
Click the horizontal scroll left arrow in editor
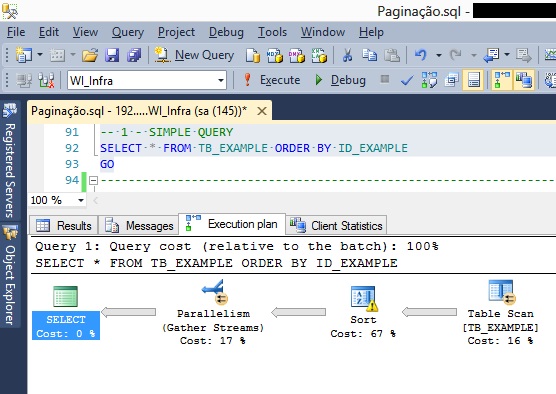pyautogui.click(x=95, y=201)
